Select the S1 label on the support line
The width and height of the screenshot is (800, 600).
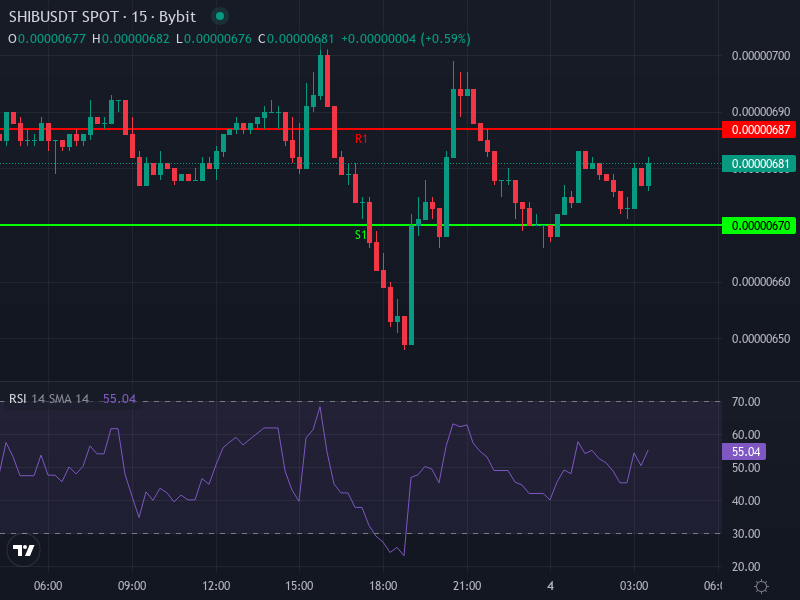(360, 234)
